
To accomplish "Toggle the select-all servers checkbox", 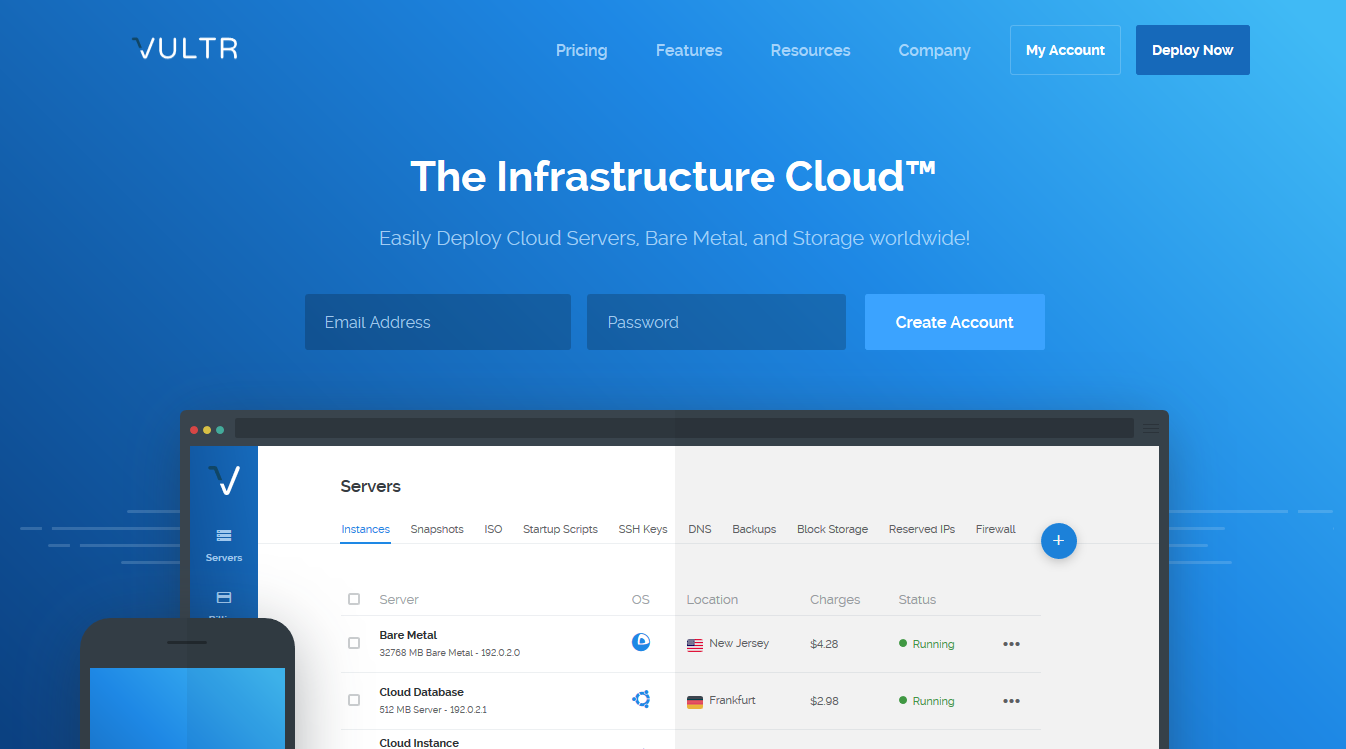I will pos(354,599).
